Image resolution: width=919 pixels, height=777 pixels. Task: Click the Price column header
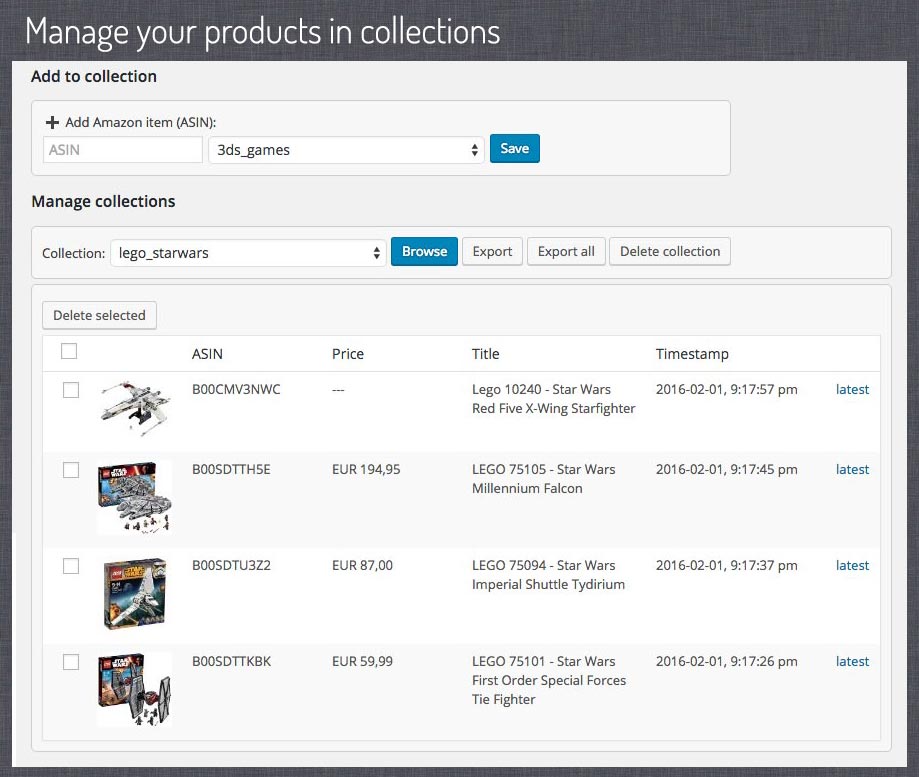(348, 354)
